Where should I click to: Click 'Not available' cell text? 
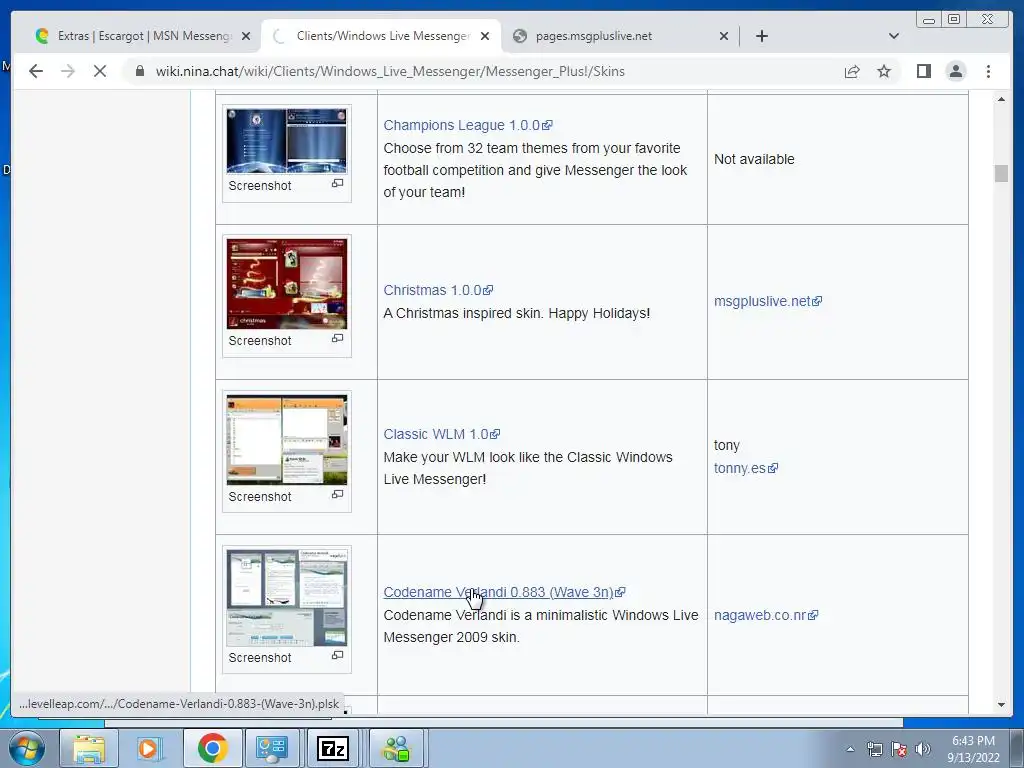[x=754, y=159]
